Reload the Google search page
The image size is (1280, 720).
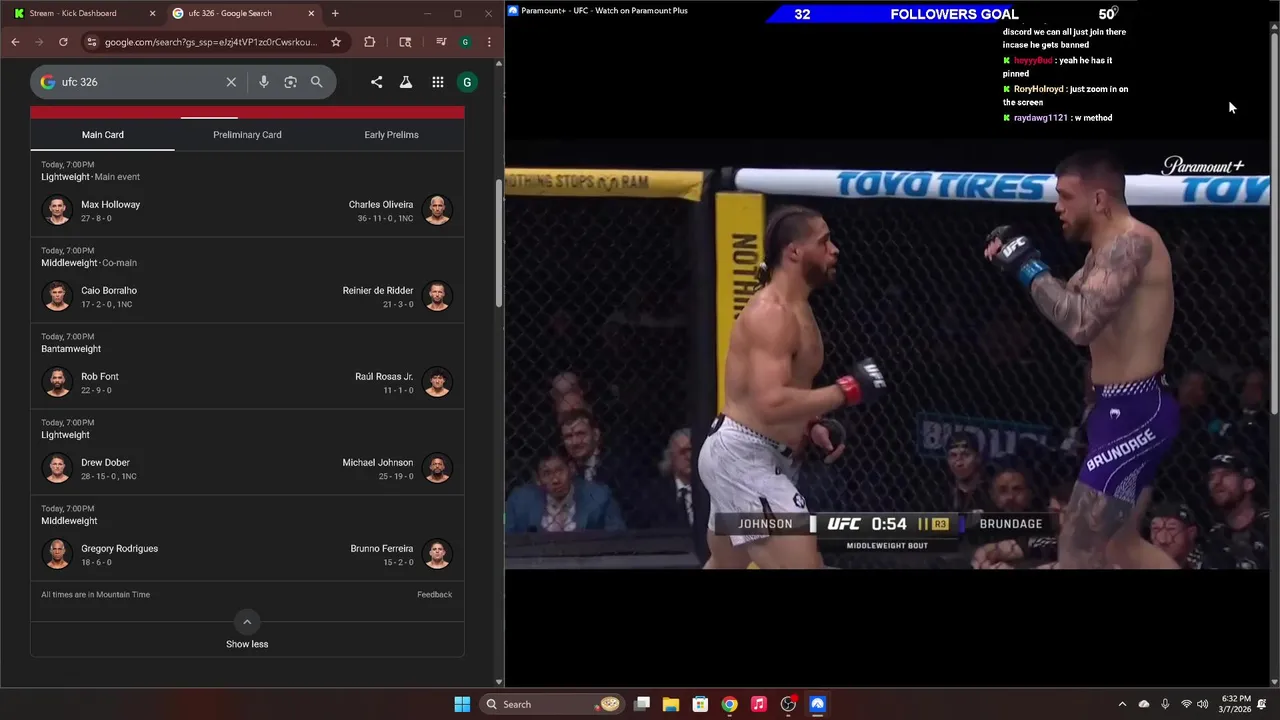pyautogui.click(x=63, y=42)
